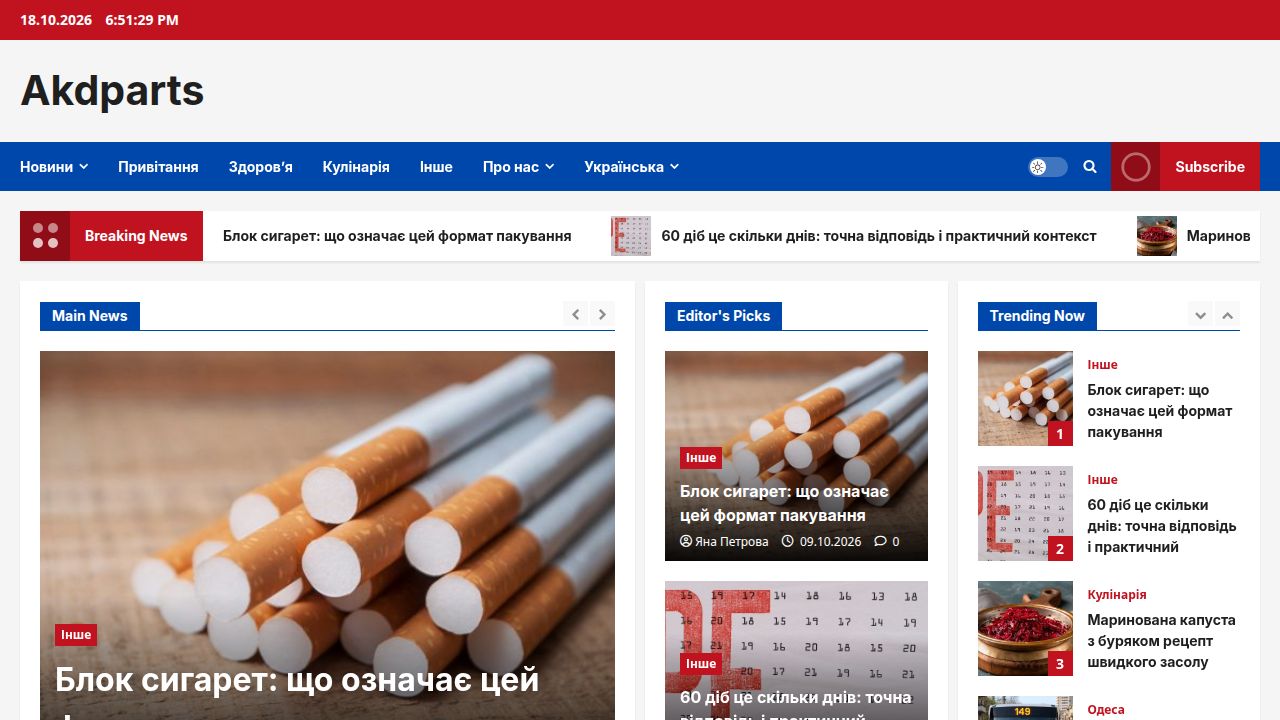Click the 6:51:29 PM clock text
The width and height of the screenshot is (1280, 720).
pos(142,20)
